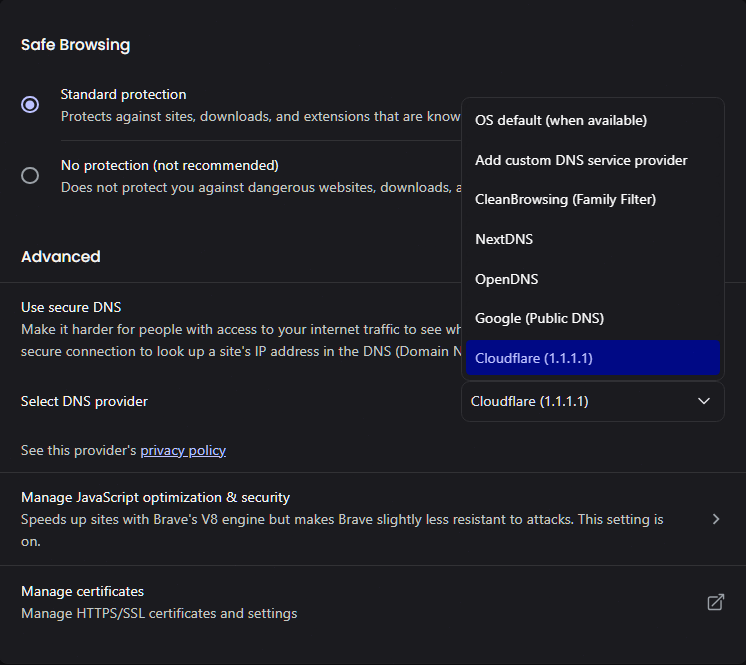The height and width of the screenshot is (665, 746).
Task: Open Manage certificates settings
Action: [x=82, y=591]
